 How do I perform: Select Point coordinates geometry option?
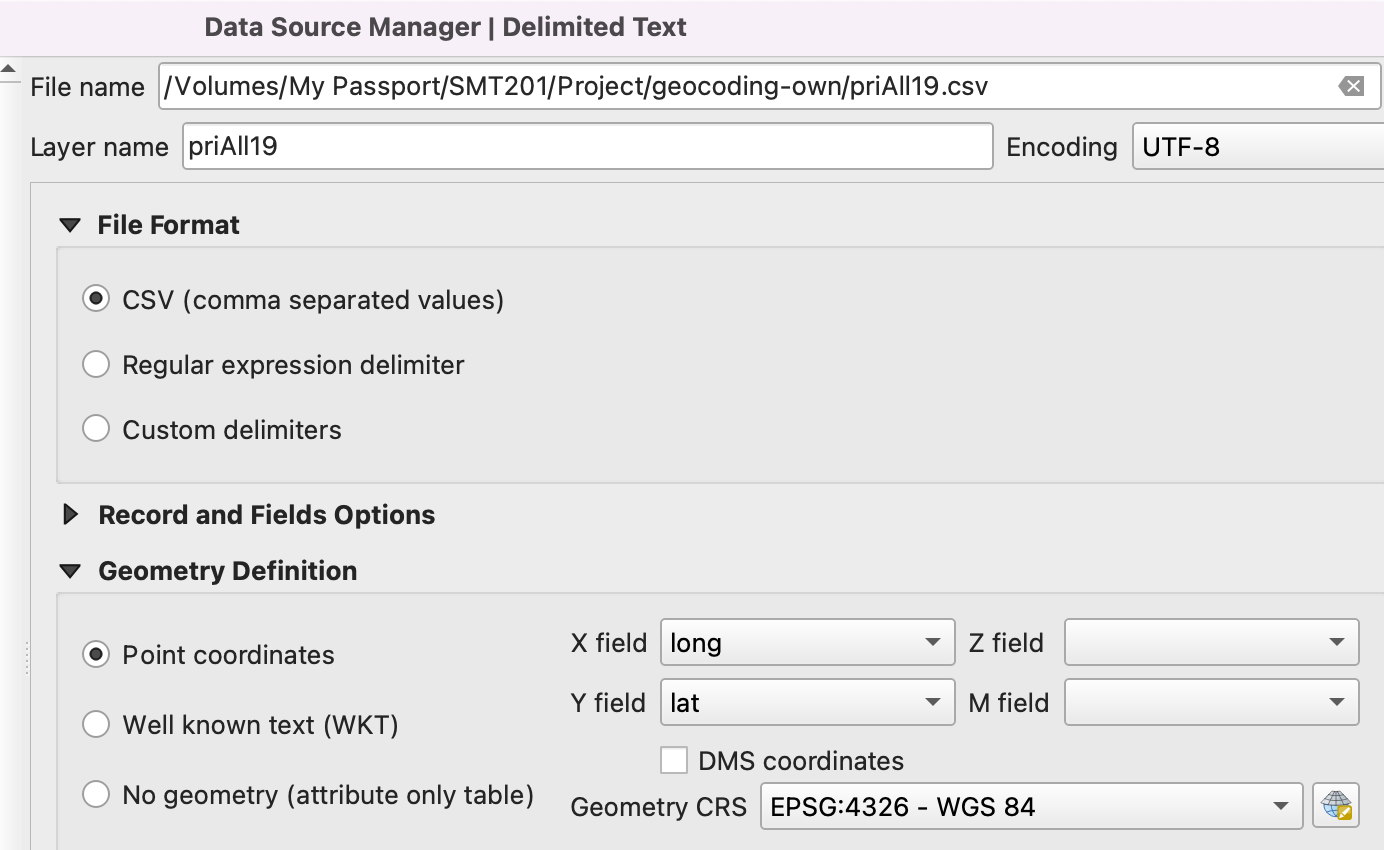point(96,655)
